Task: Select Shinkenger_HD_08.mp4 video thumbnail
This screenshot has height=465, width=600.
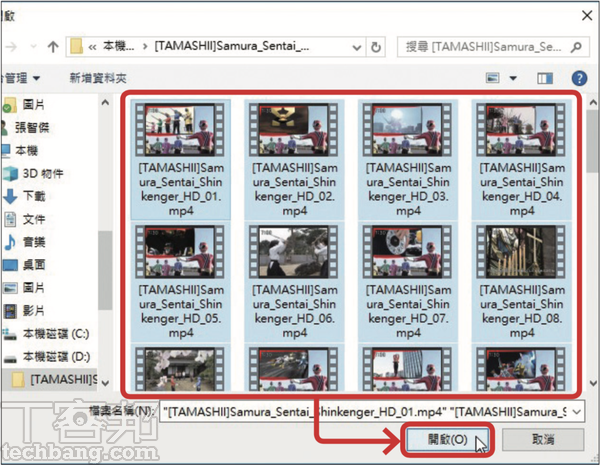Action: point(521,251)
